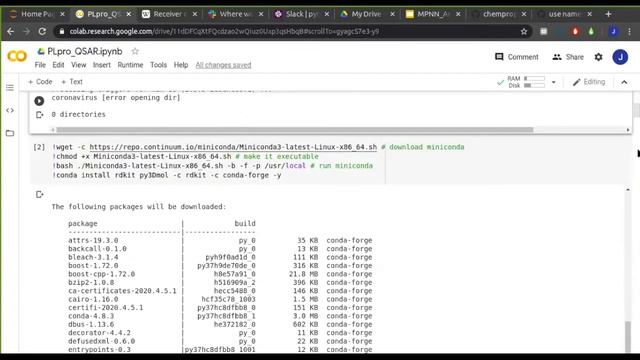Image resolution: width=640 pixels, height=360 pixels.
Task: Open the Runtime menu
Action: point(130,65)
